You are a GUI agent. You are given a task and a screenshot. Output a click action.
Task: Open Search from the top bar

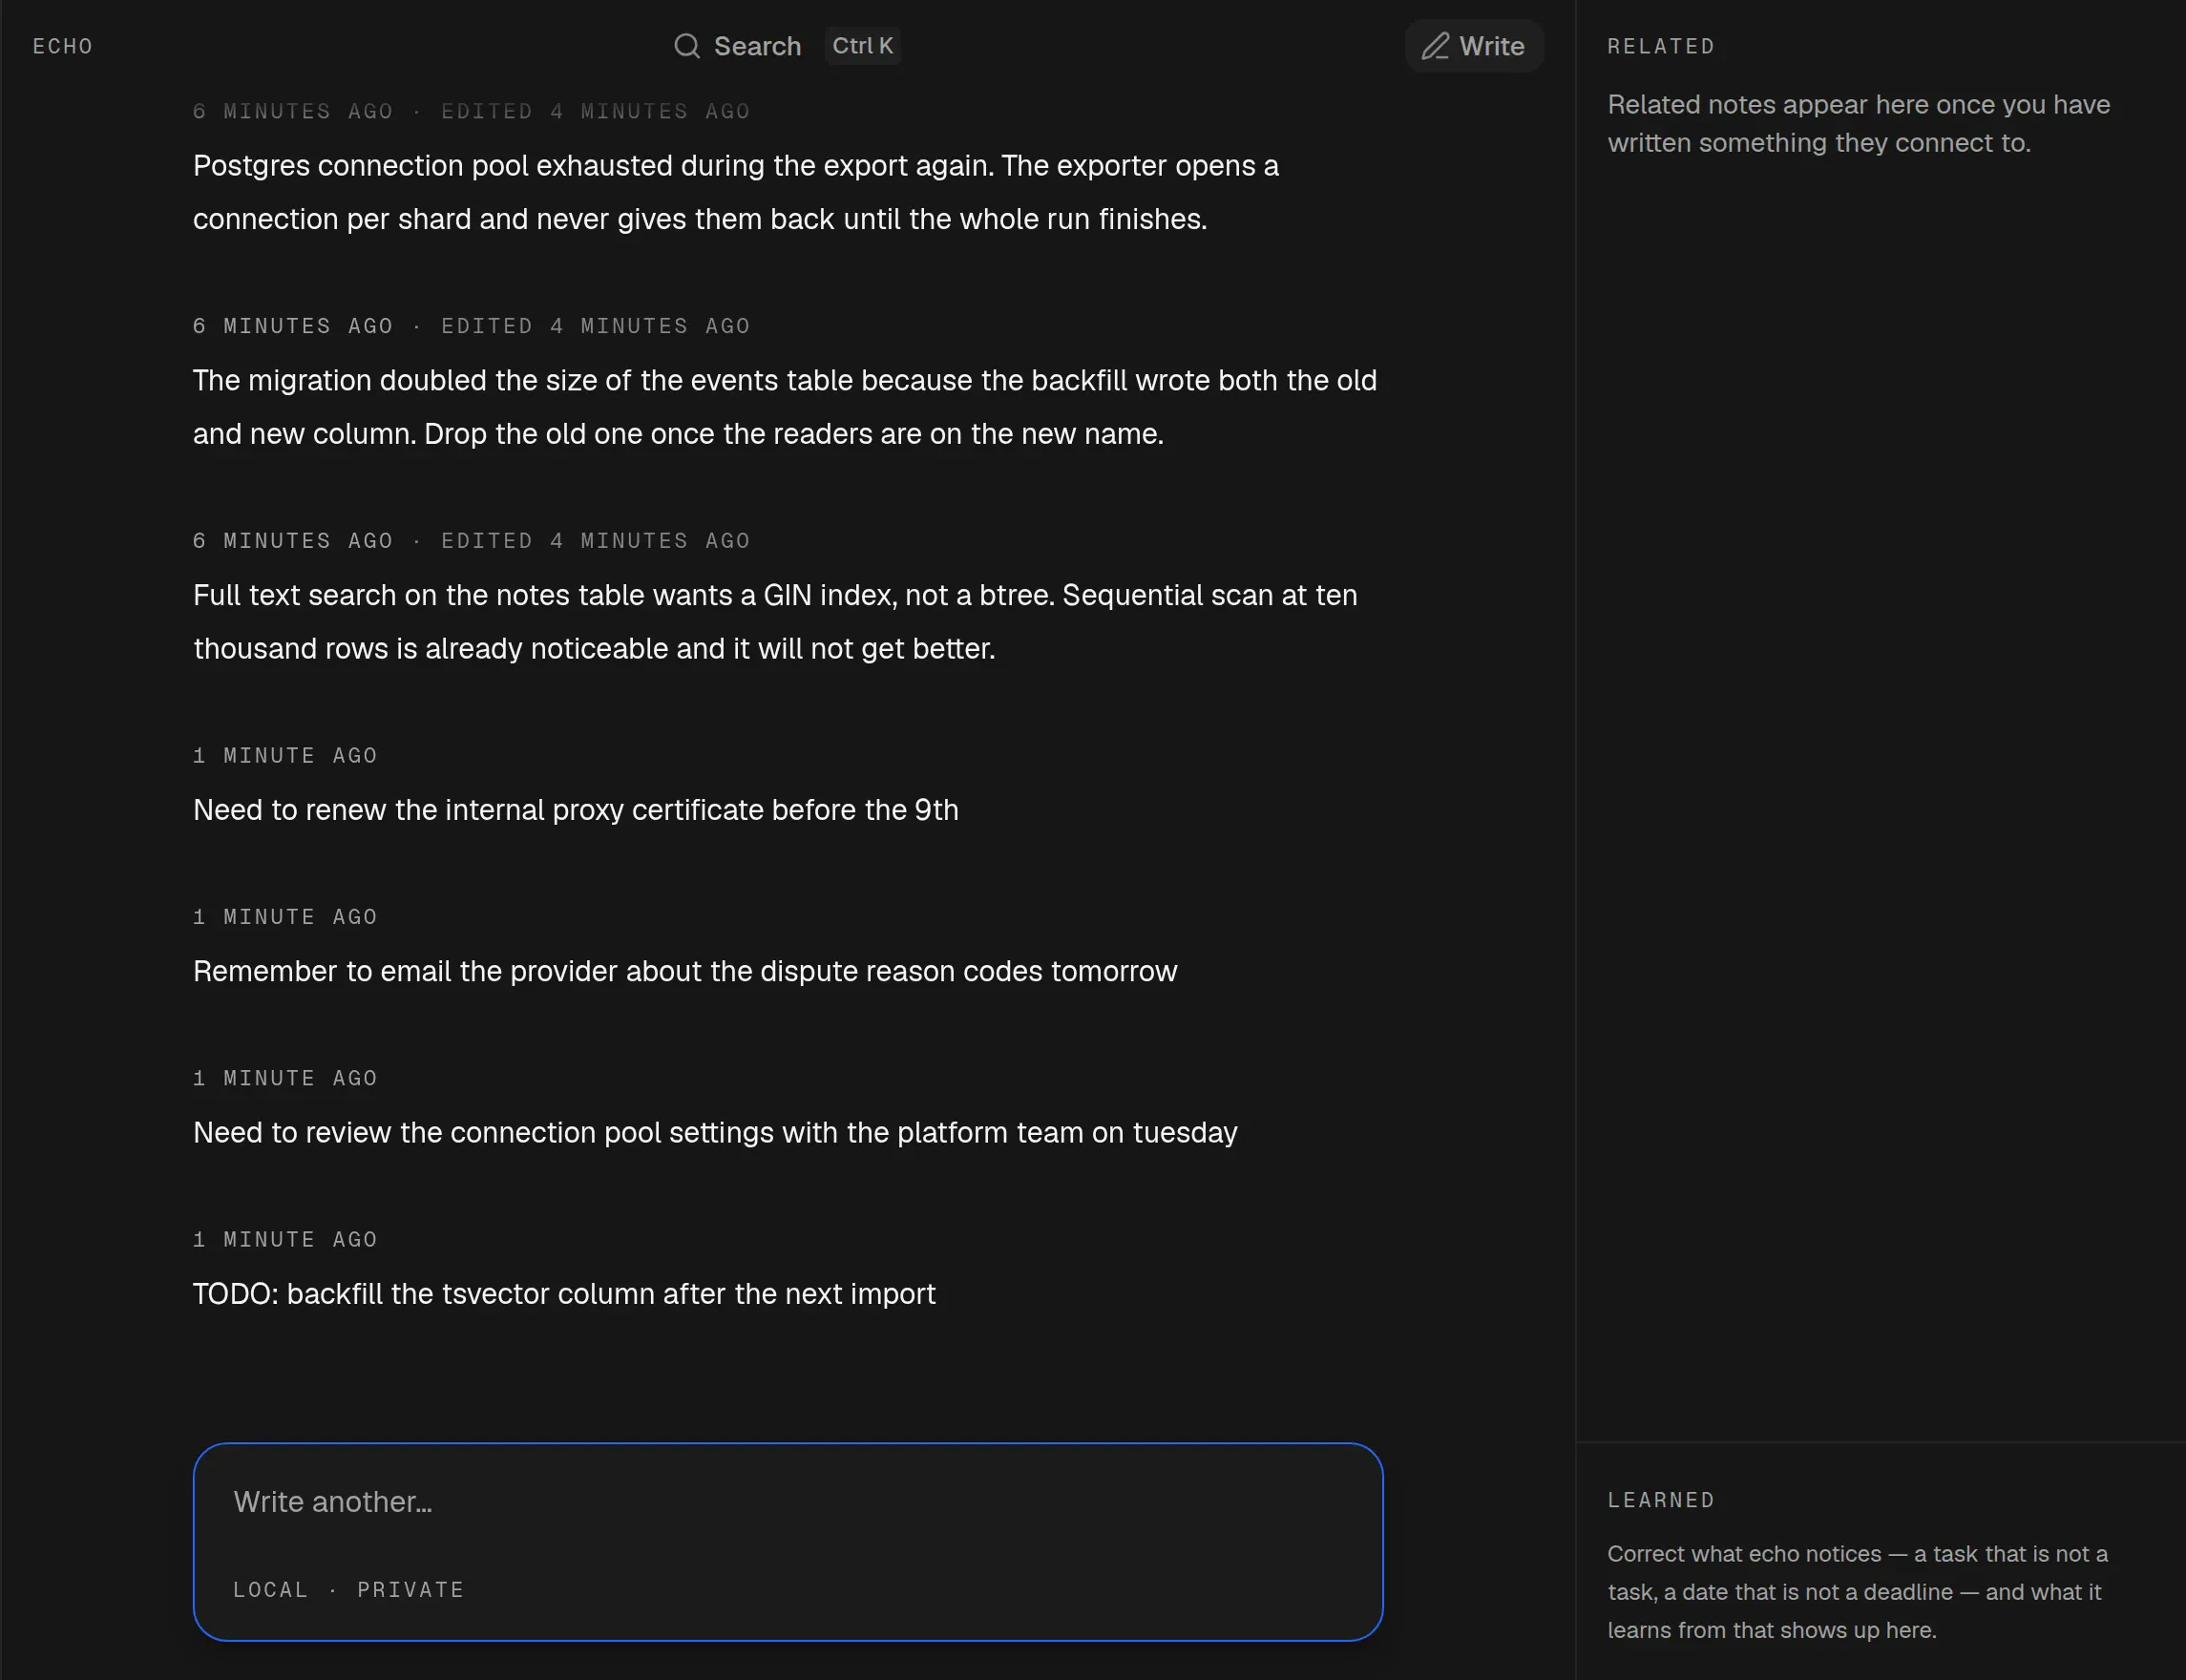point(737,46)
